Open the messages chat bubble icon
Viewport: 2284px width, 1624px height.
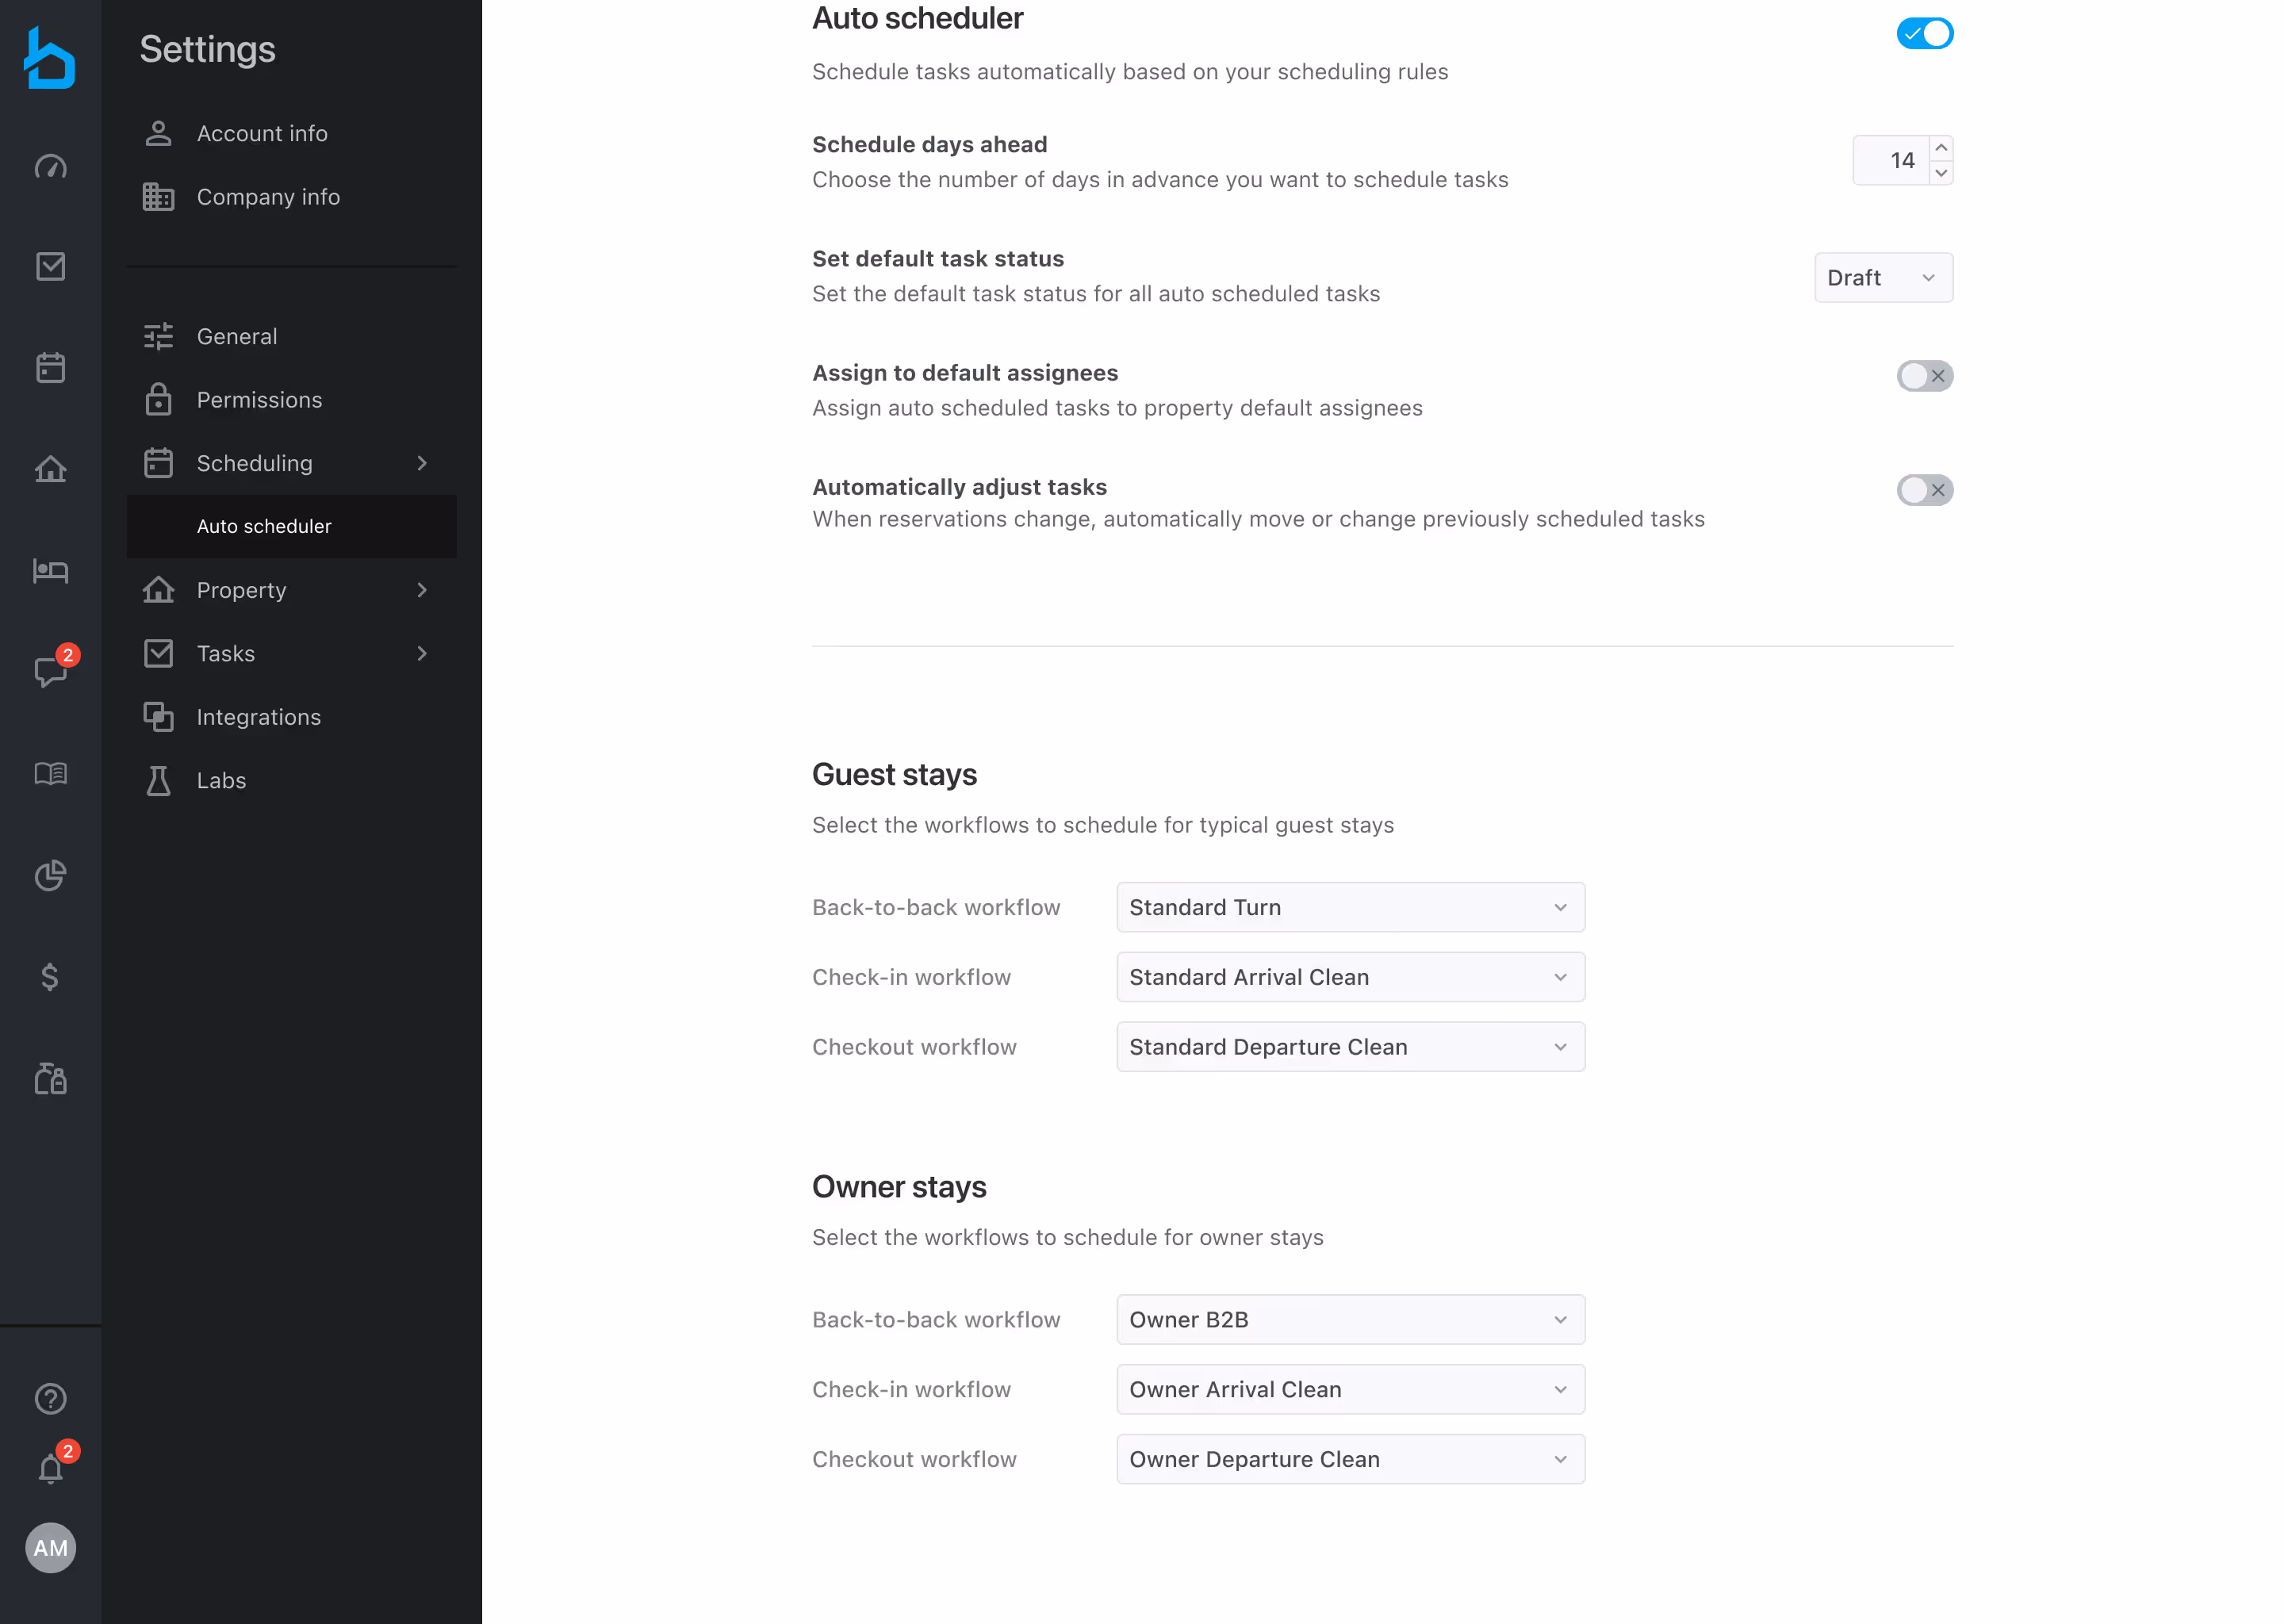(50, 671)
